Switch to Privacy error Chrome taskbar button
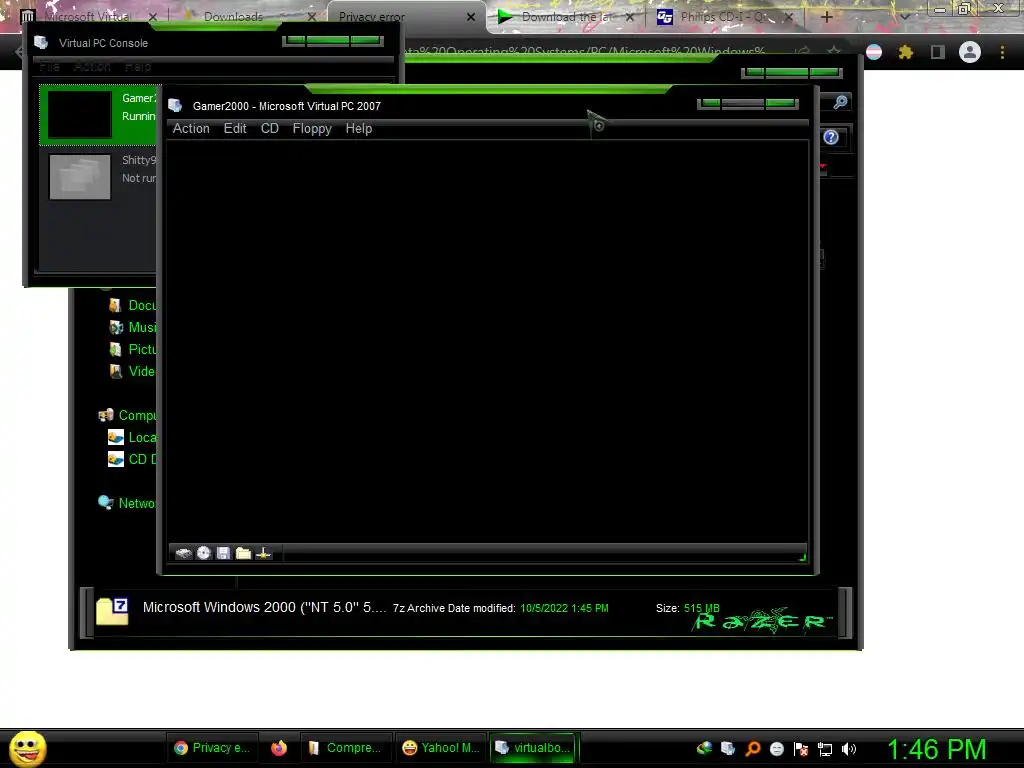1024x768 pixels. click(212, 748)
